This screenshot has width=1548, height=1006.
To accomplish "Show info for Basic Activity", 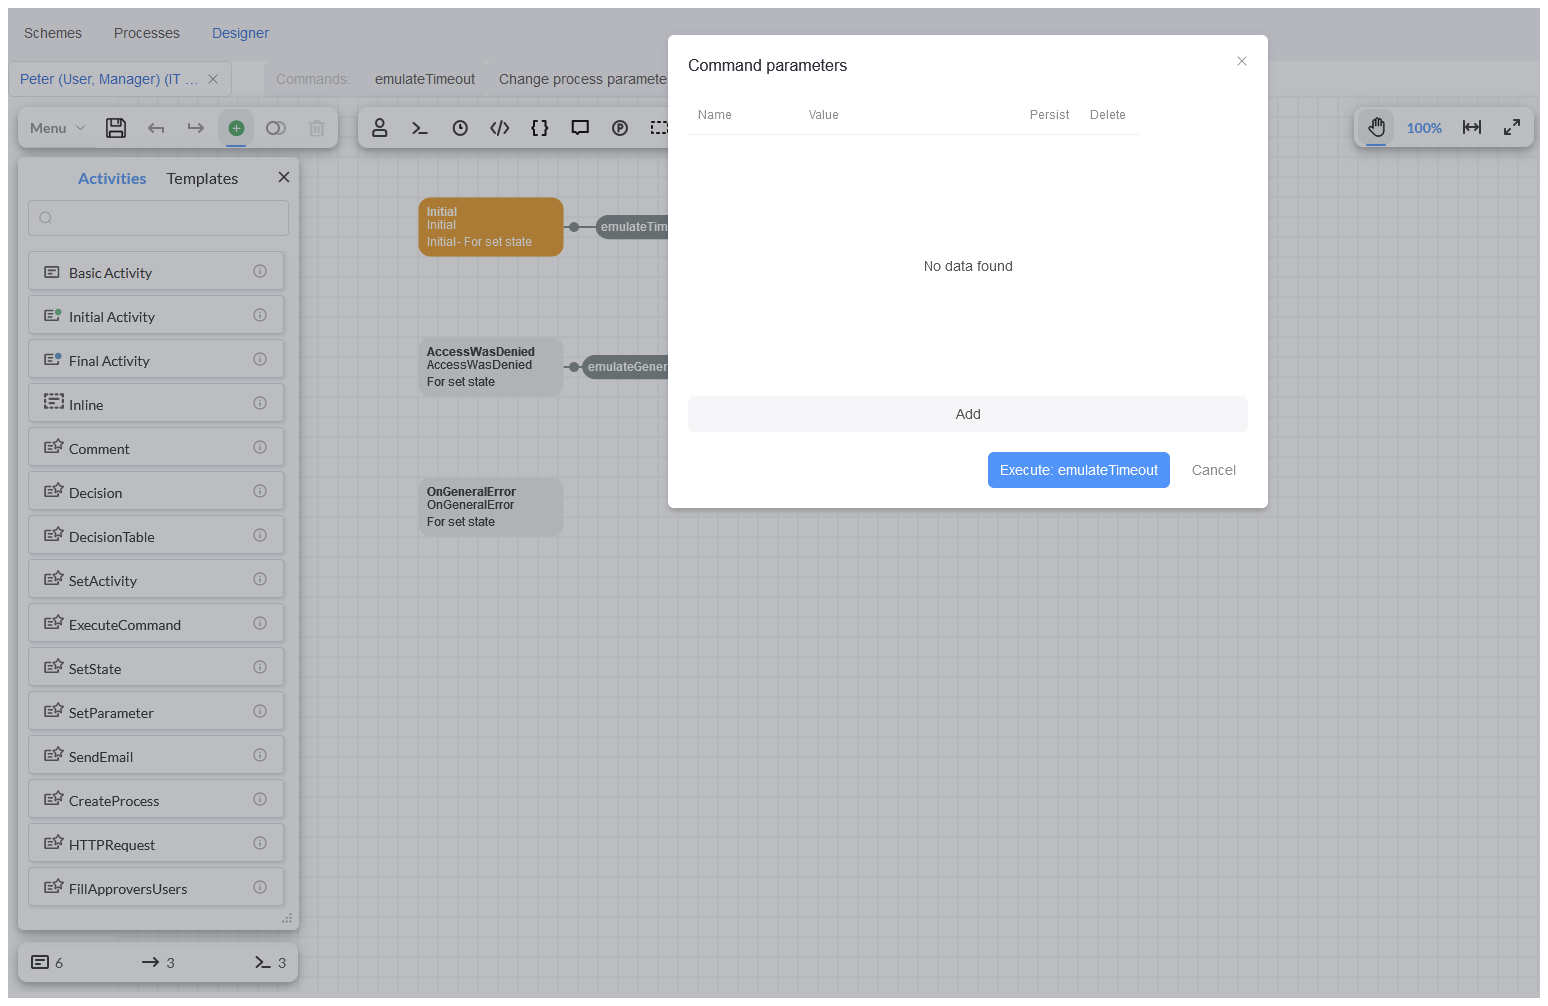I will [260, 271].
